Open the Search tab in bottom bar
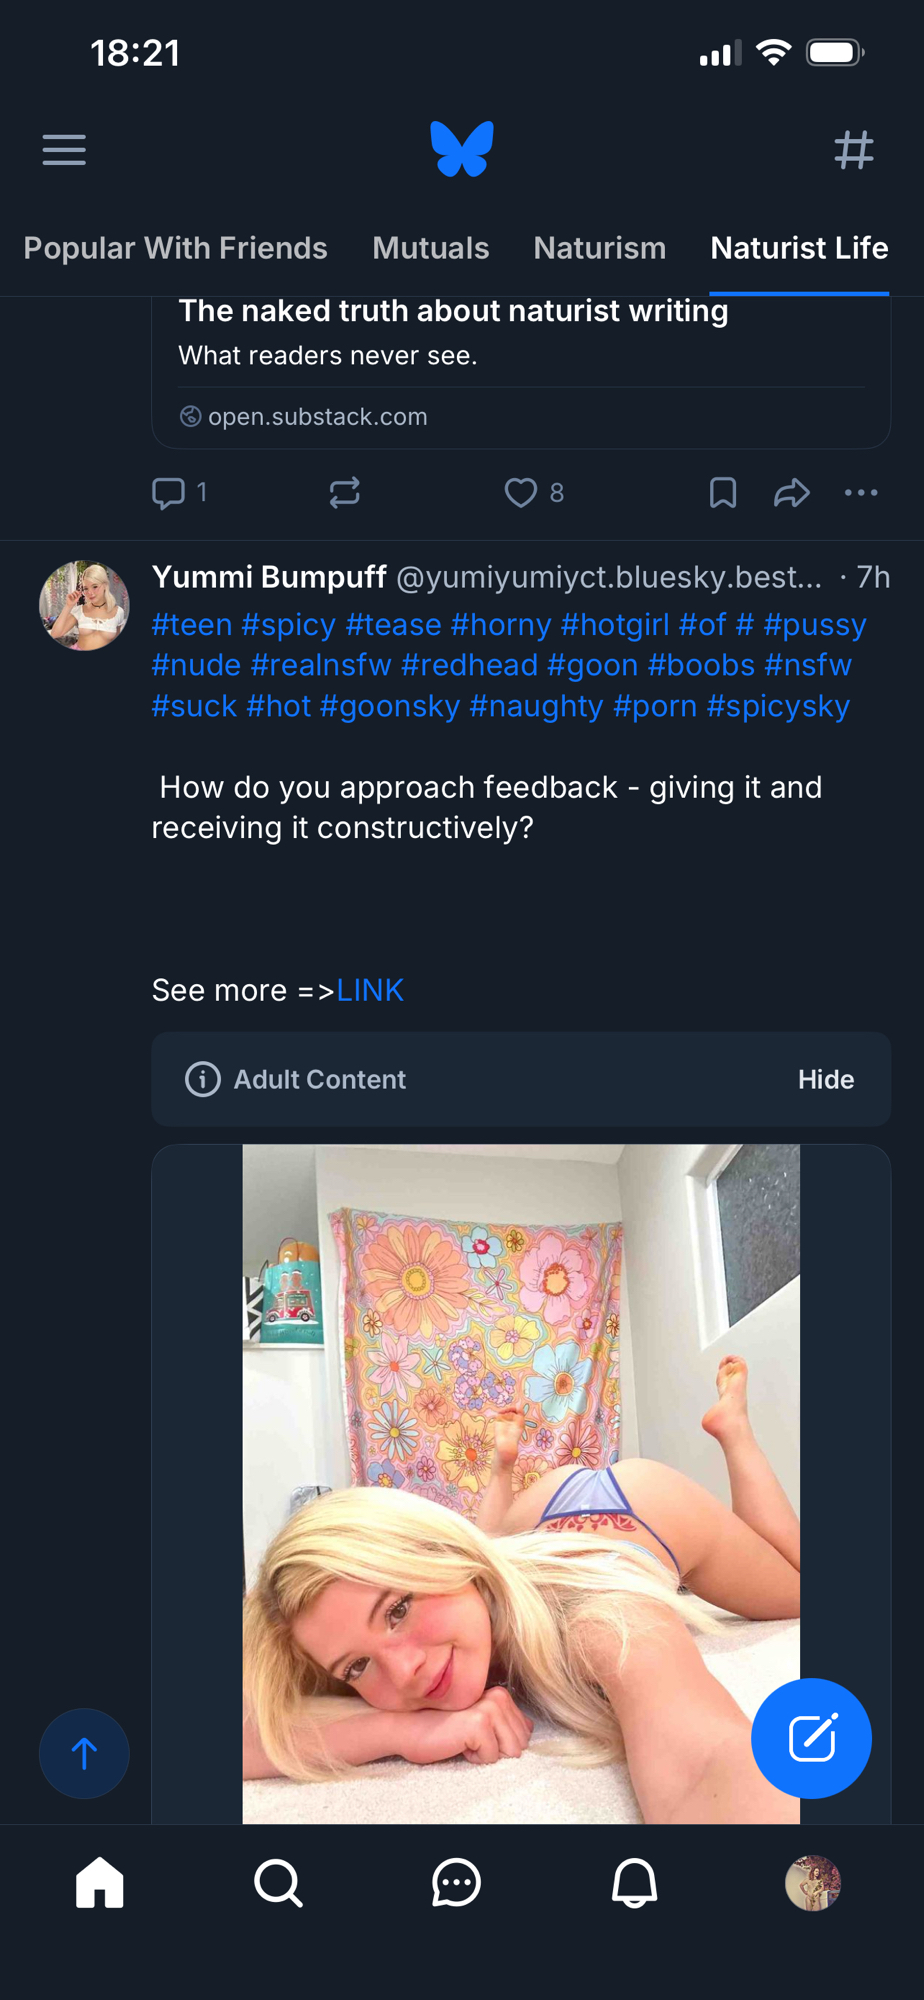Image resolution: width=924 pixels, height=2000 pixels. (278, 1884)
